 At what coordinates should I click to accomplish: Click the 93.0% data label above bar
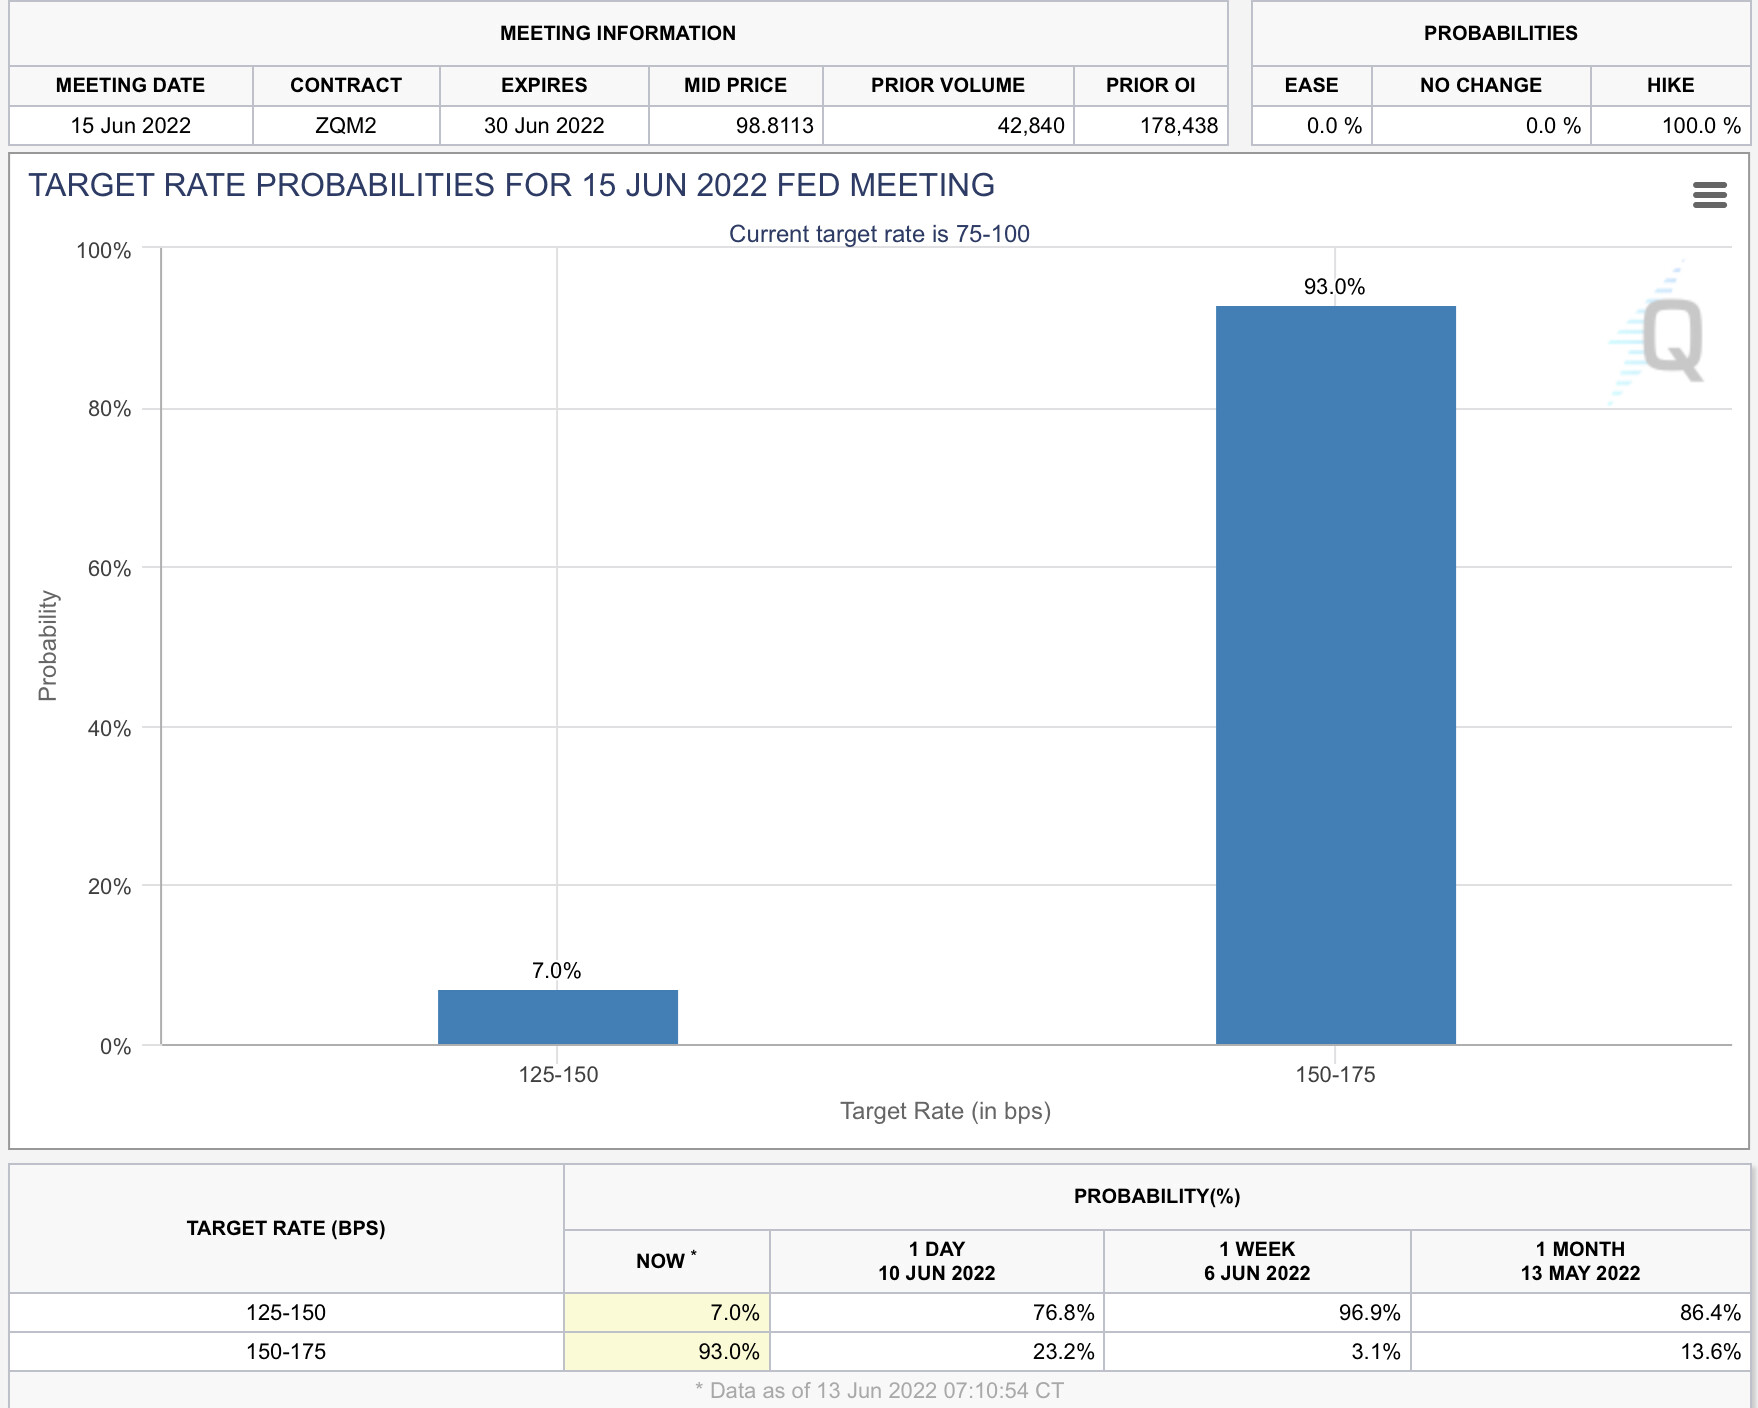pyautogui.click(x=1334, y=287)
